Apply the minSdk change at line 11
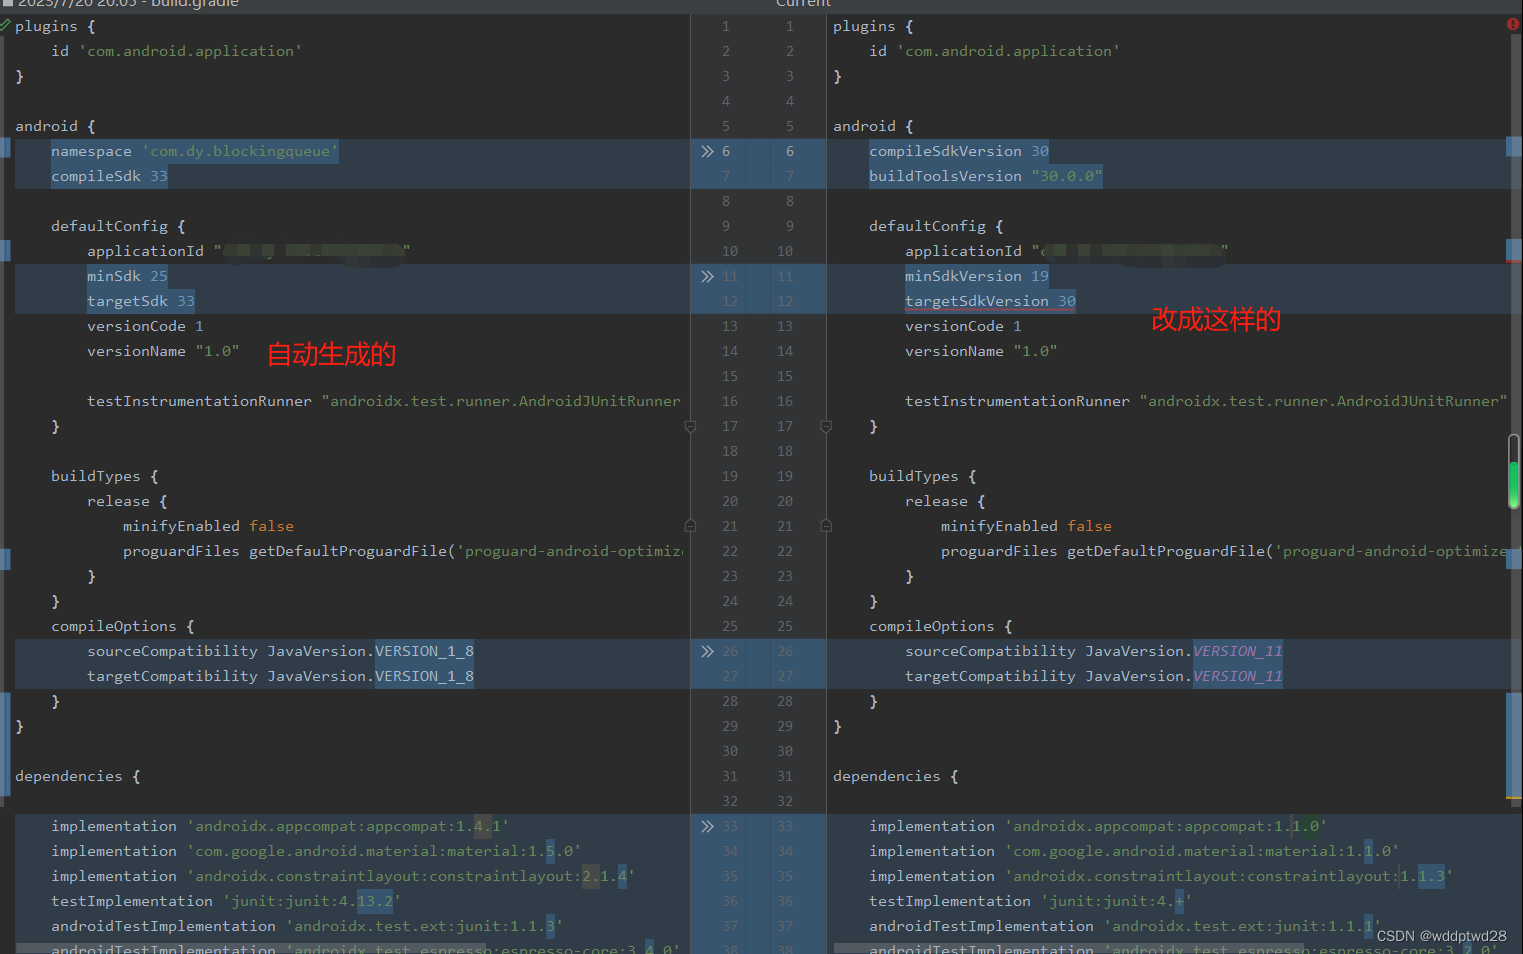Image resolution: width=1523 pixels, height=954 pixels. tap(707, 276)
